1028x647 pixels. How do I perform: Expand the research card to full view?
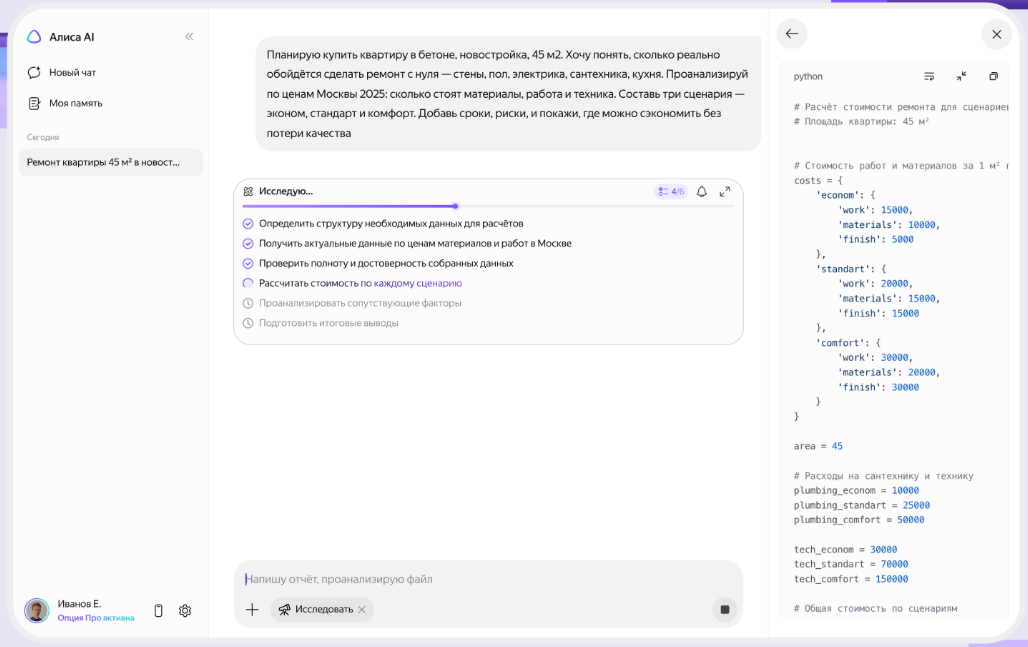724,191
